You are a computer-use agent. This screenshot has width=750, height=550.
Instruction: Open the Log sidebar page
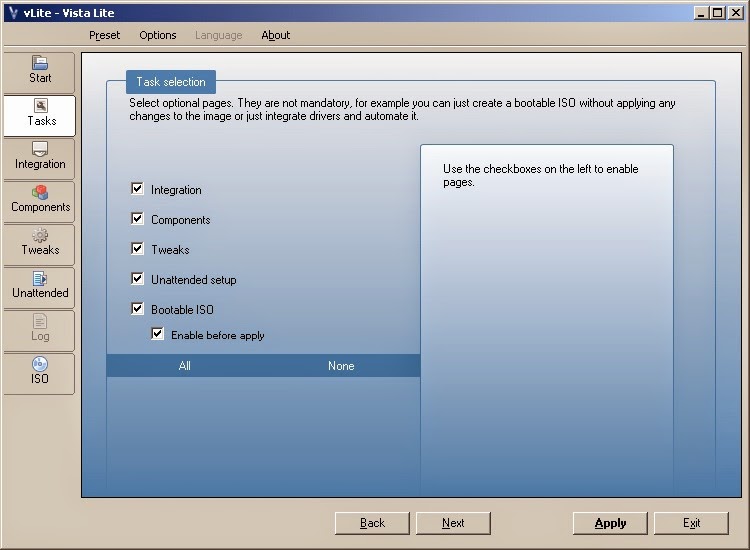point(39,330)
